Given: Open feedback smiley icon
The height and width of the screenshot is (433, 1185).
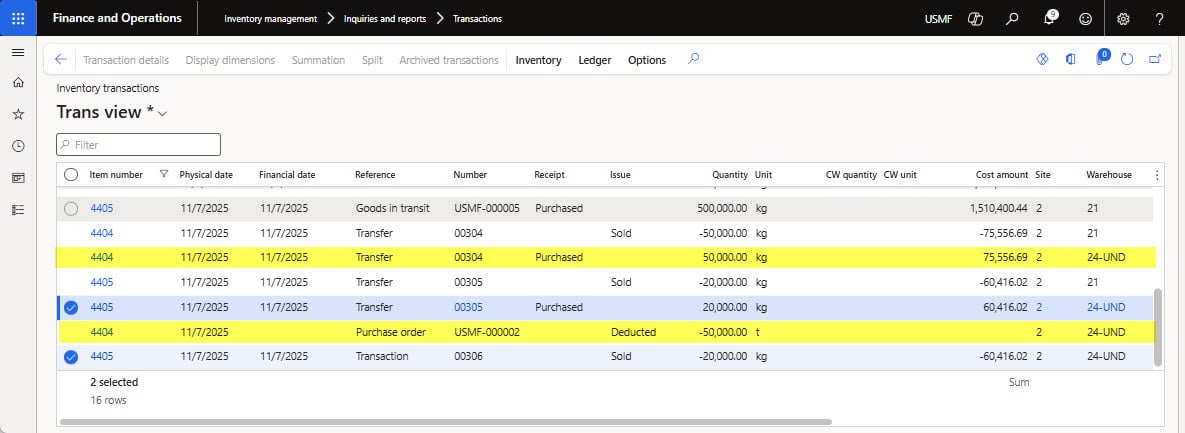Looking at the screenshot, I should (1085, 19).
